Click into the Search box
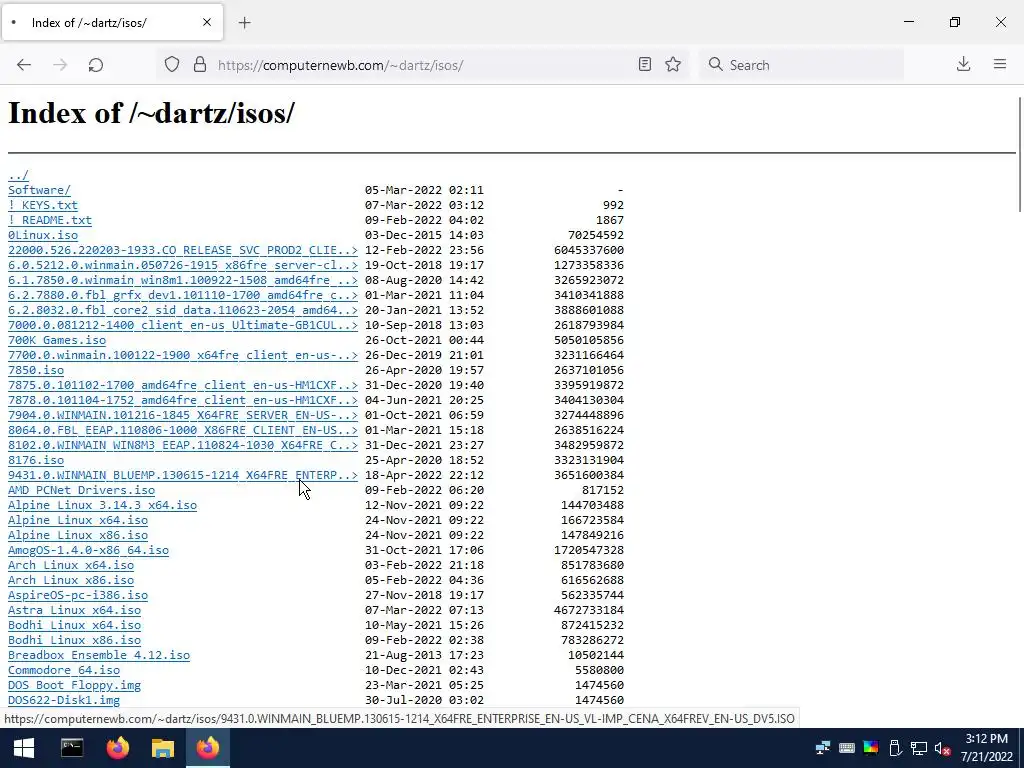Screen dimensions: 1024x768 801,65
